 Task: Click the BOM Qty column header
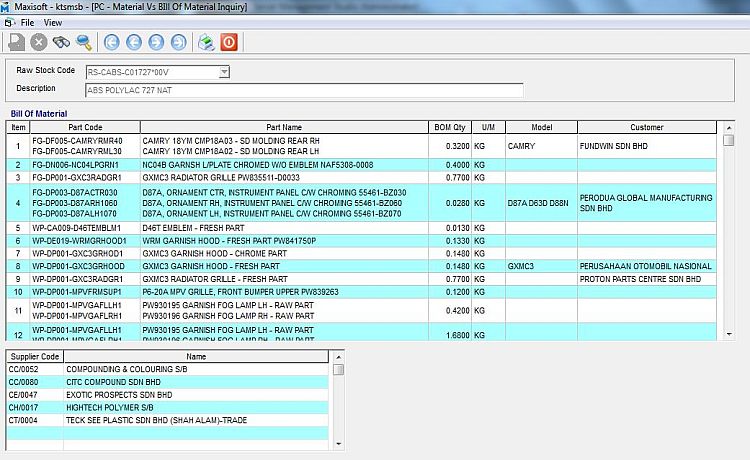pos(450,127)
